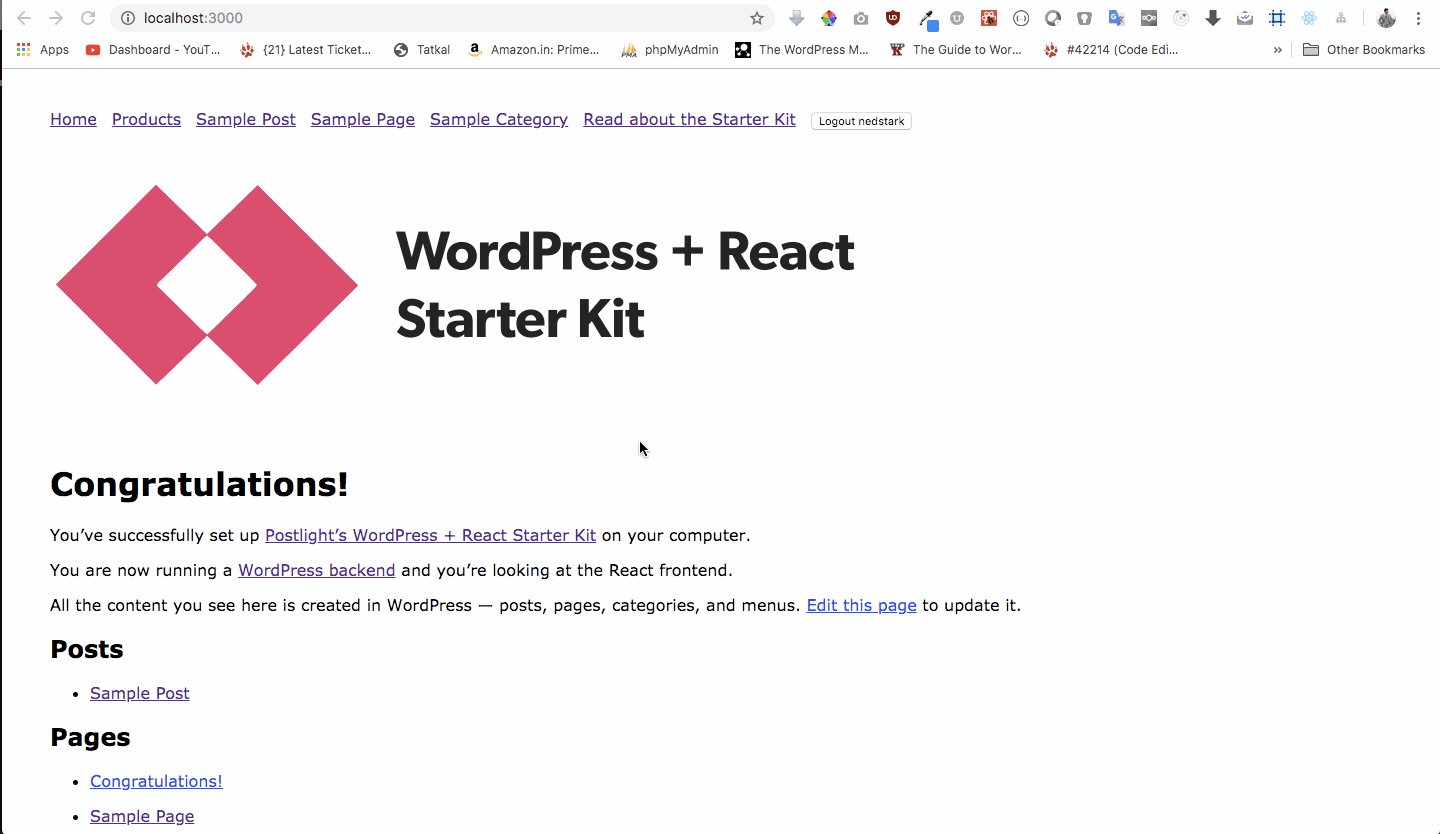Expand hidden bookmarks with double chevron
Viewport: 1440px width, 834px height.
[1277, 49]
